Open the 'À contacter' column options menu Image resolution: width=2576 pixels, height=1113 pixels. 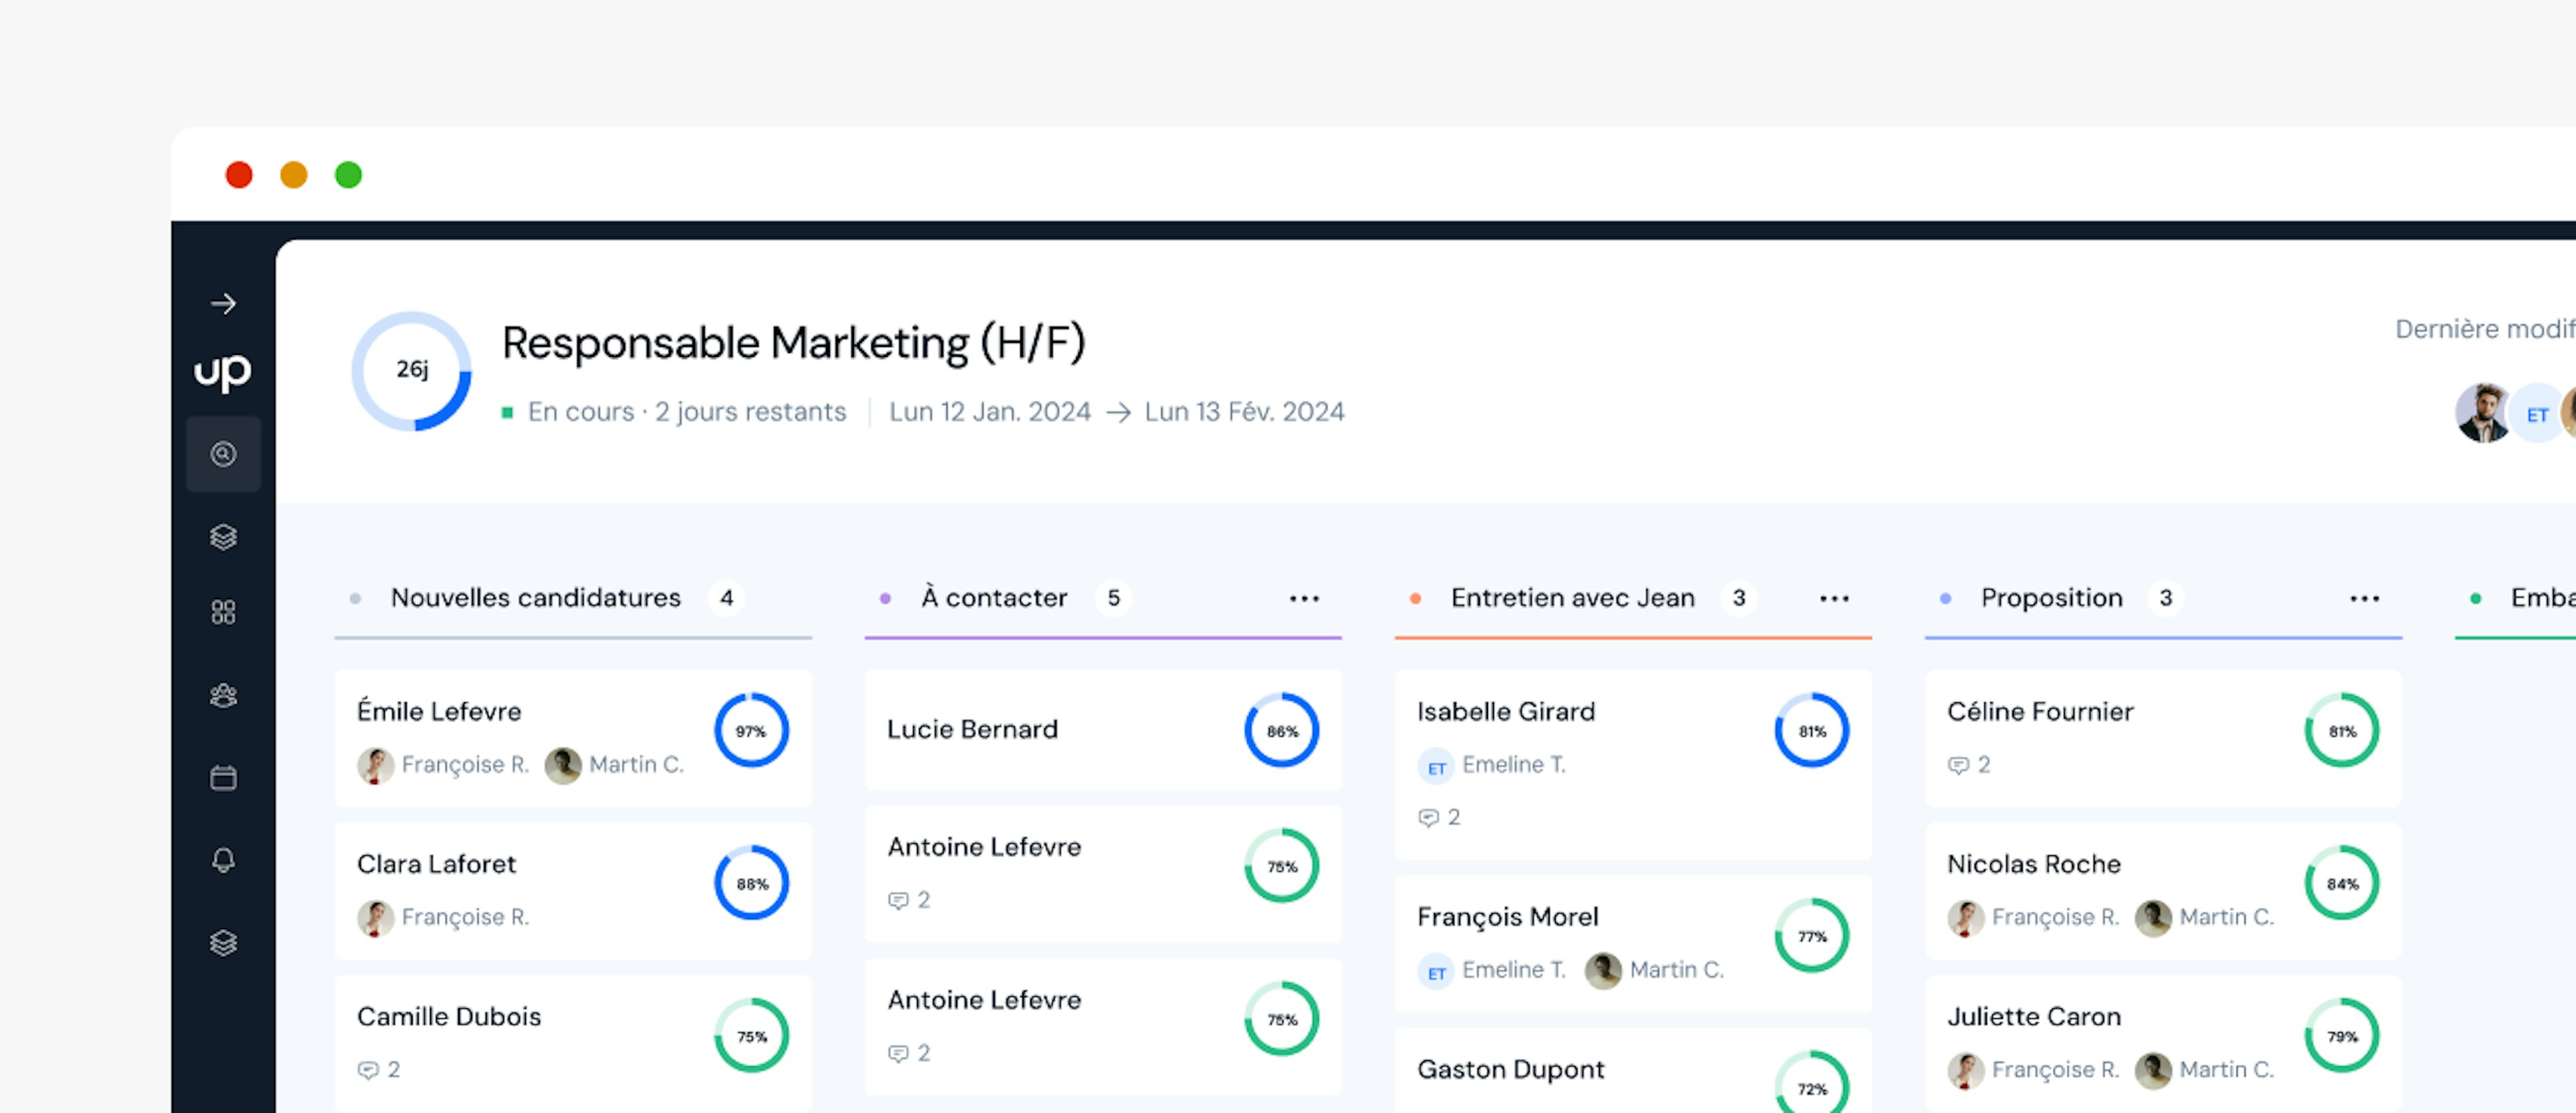click(x=1304, y=598)
